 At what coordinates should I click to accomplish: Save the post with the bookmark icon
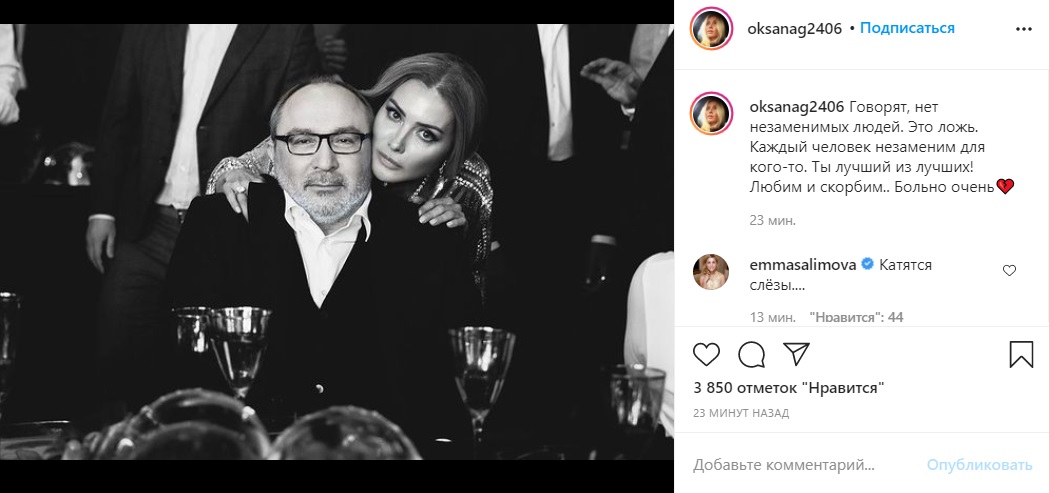point(1021,355)
